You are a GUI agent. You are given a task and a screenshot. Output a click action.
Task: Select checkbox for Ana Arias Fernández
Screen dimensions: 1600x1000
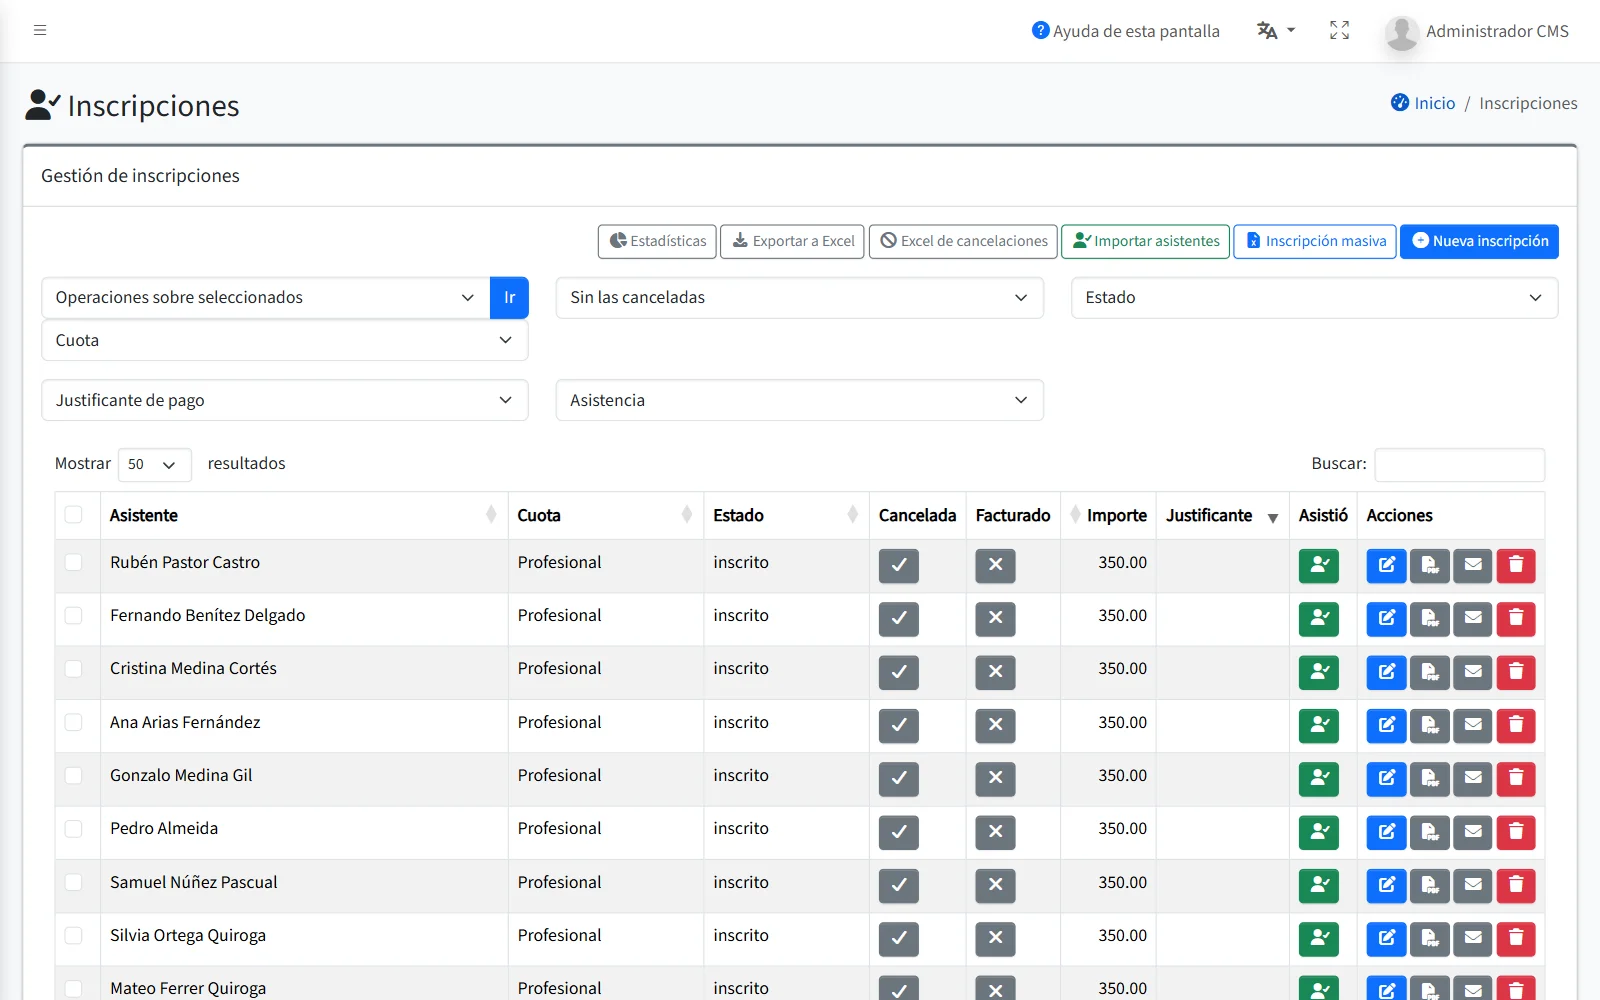coord(73,722)
